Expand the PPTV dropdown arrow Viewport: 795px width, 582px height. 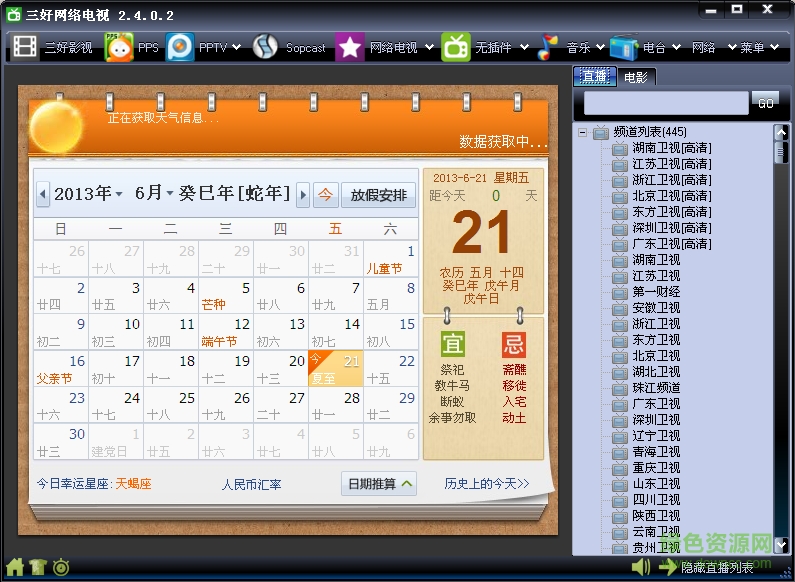[x=236, y=47]
